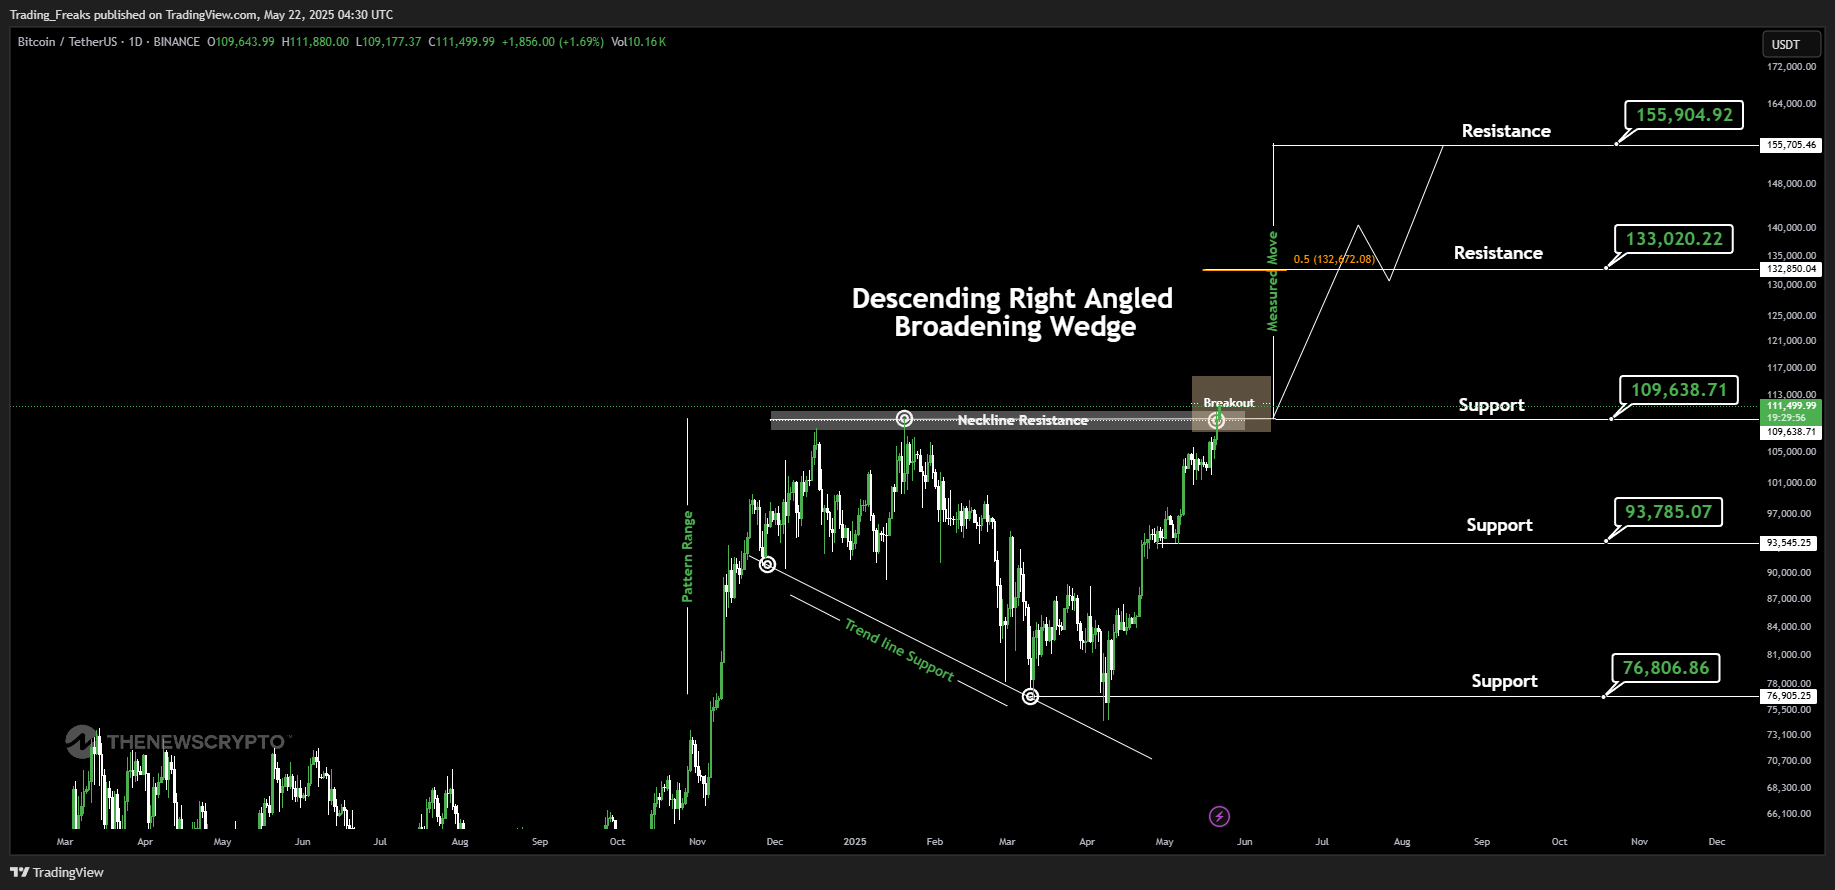
Task: Click the close value C111,499.99
Action: (462, 42)
